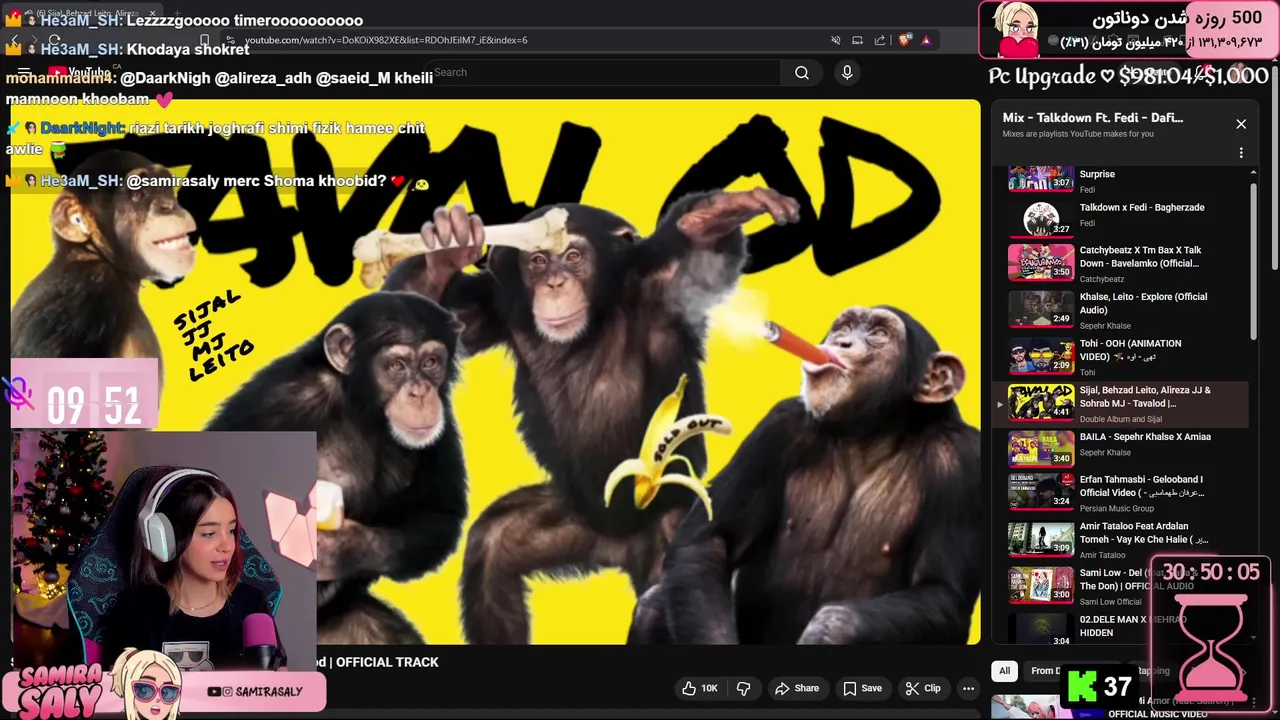Close the Mix playlist panel

tap(1241, 124)
